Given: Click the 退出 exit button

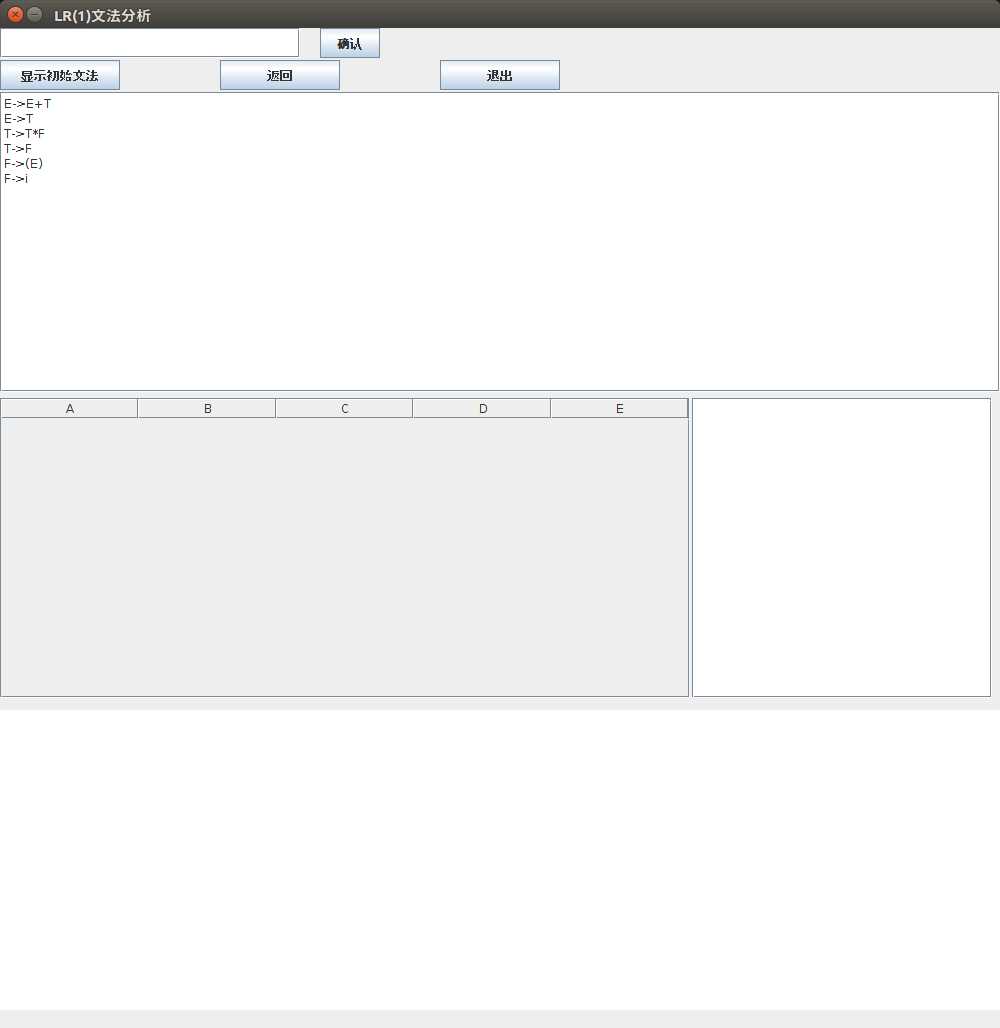Looking at the screenshot, I should point(500,75).
